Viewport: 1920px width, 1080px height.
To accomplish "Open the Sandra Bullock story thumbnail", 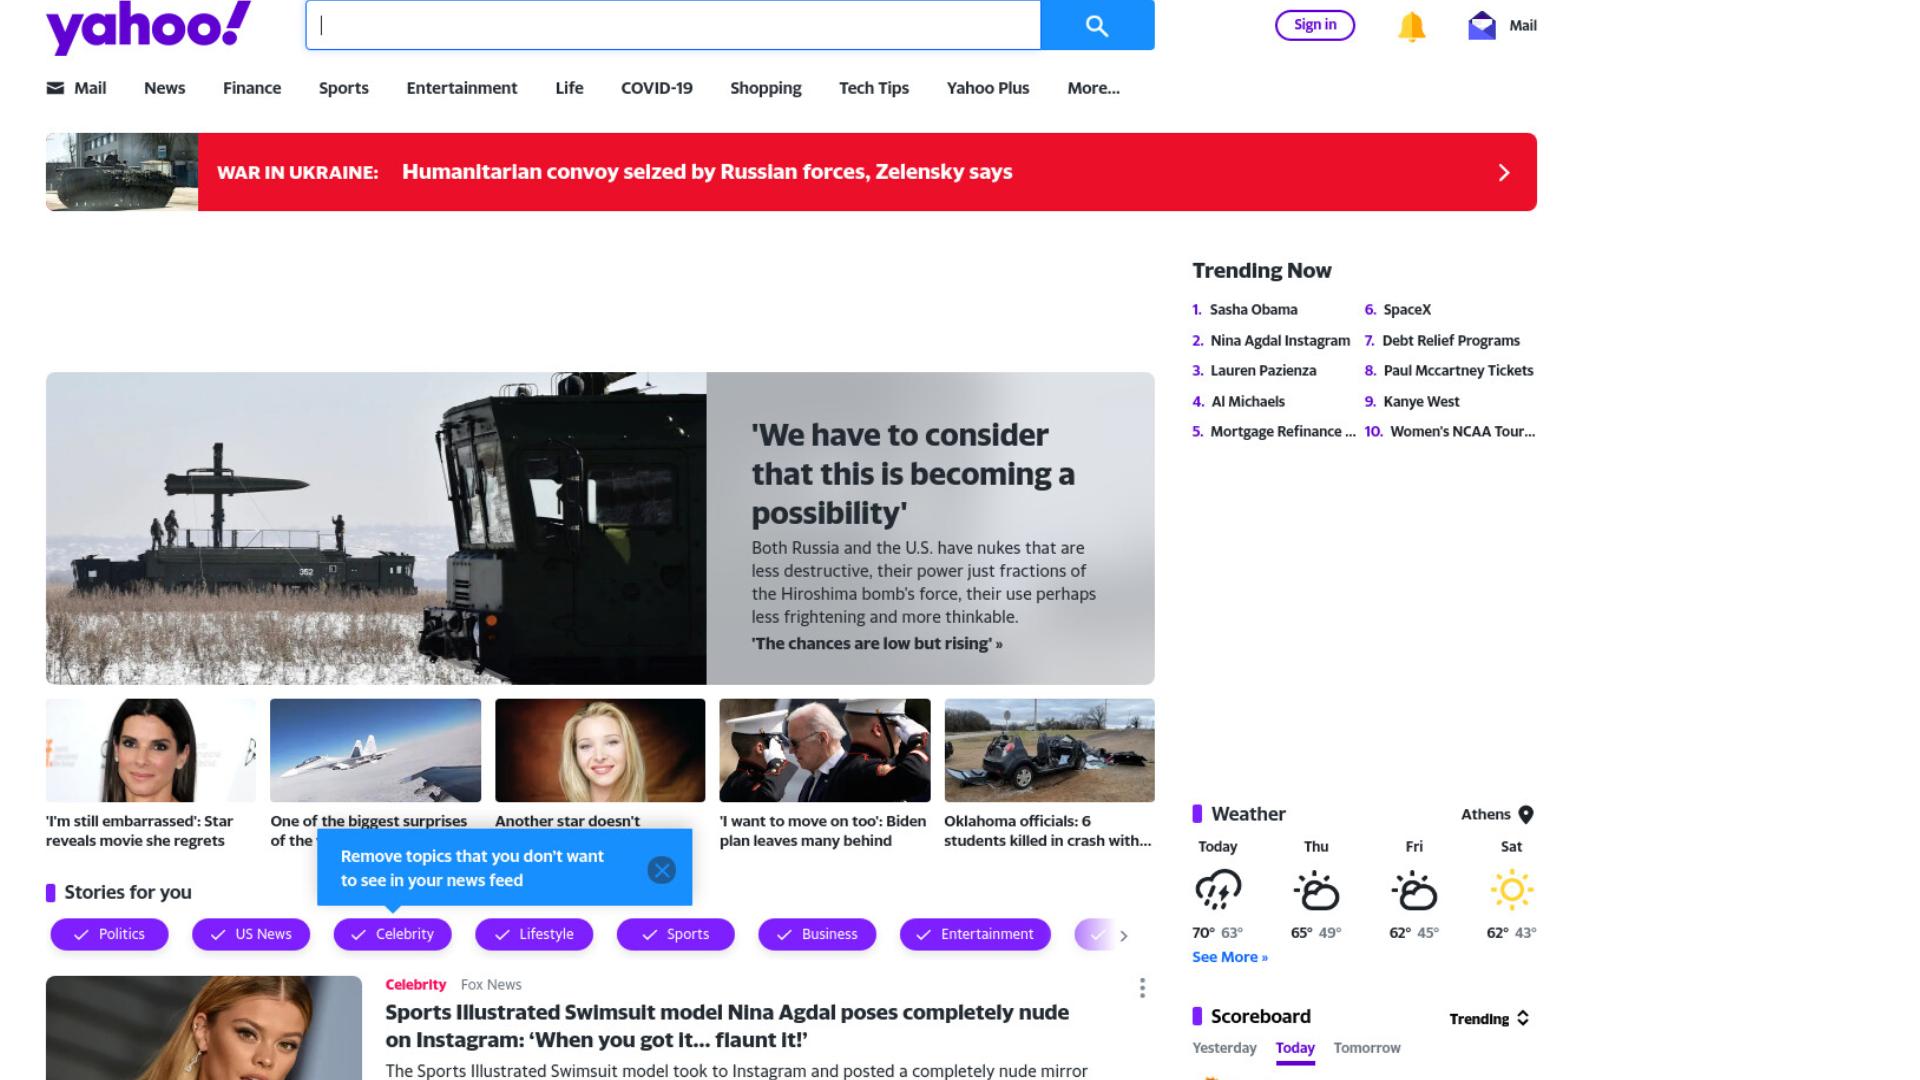I will [151, 750].
